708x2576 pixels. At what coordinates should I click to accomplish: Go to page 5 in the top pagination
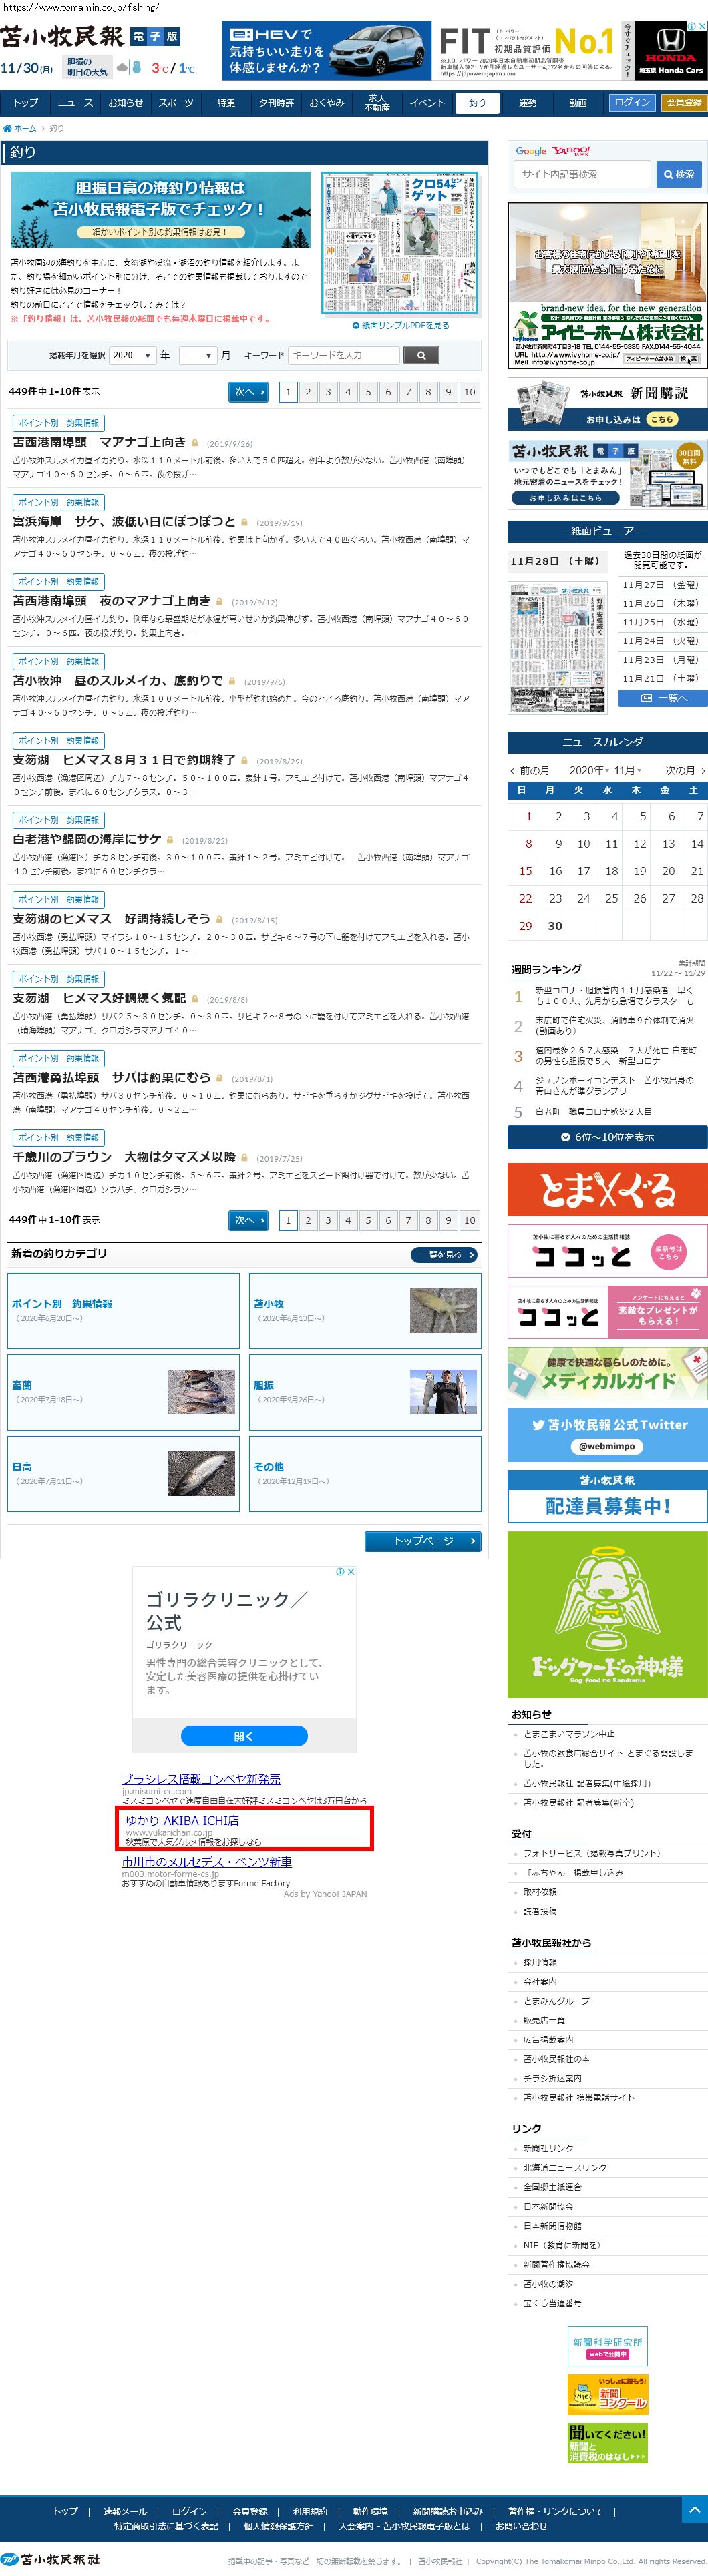click(x=368, y=392)
